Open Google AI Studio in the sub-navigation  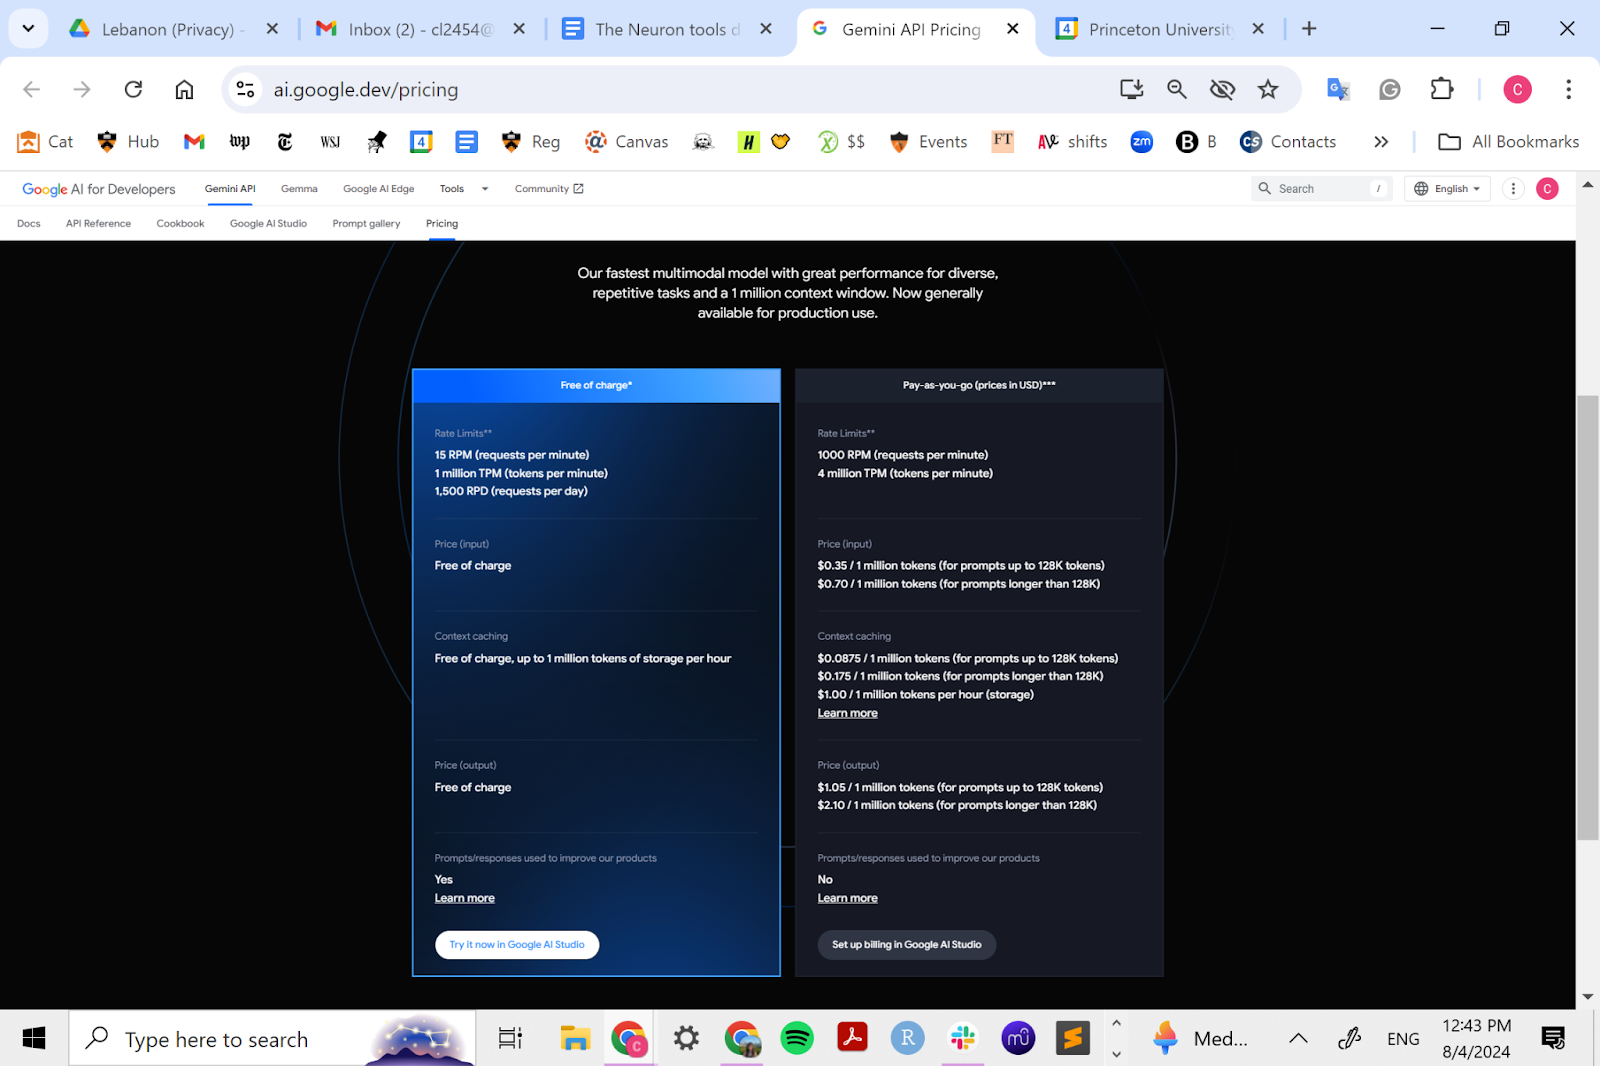[x=268, y=224]
